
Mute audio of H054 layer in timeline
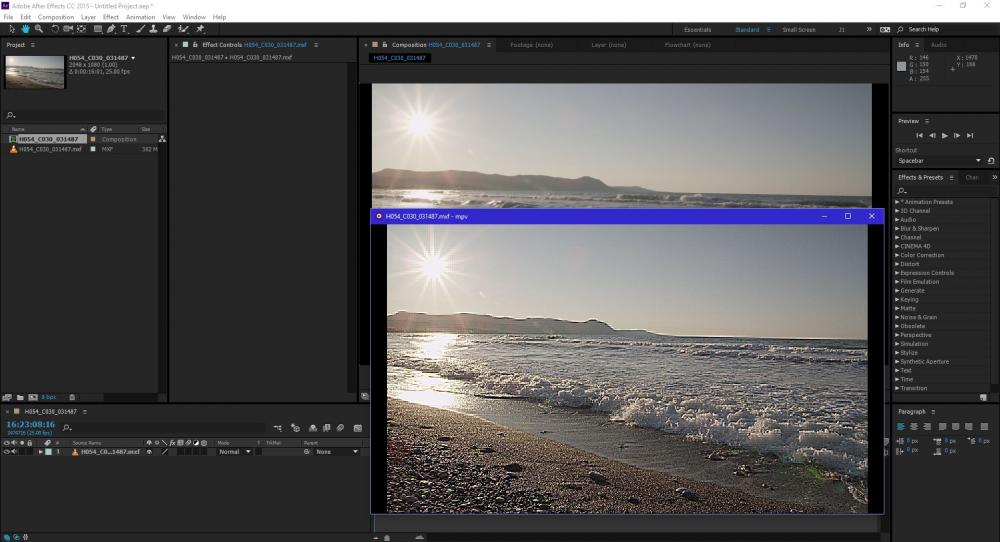(14, 452)
